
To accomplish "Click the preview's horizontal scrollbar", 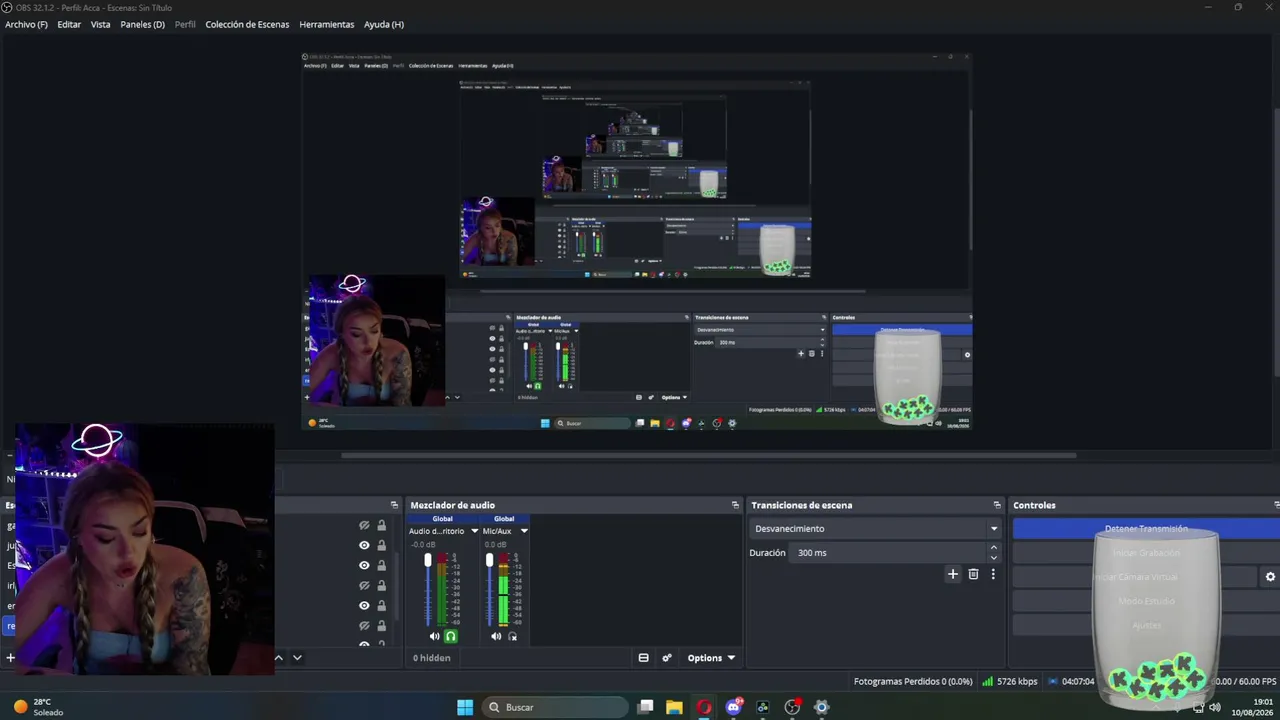I will pos(708,456).
